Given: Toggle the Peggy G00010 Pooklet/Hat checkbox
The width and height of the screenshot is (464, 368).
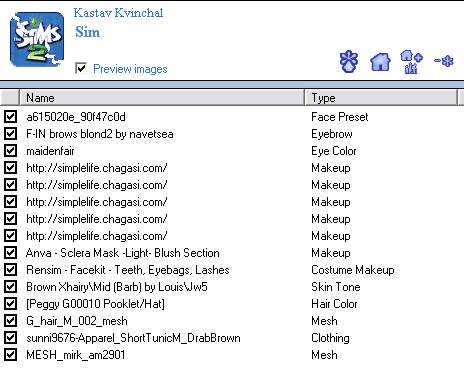Looking at the screenshot, I should coord(10,304).
